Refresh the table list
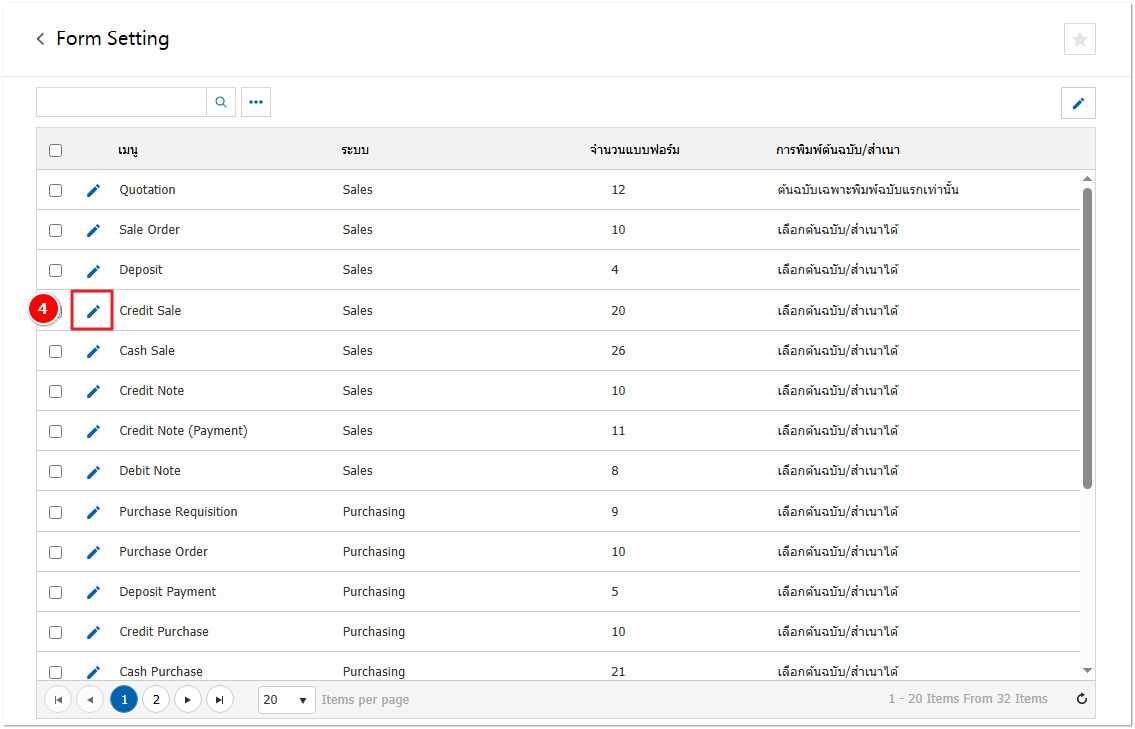 coord(1081,699)
